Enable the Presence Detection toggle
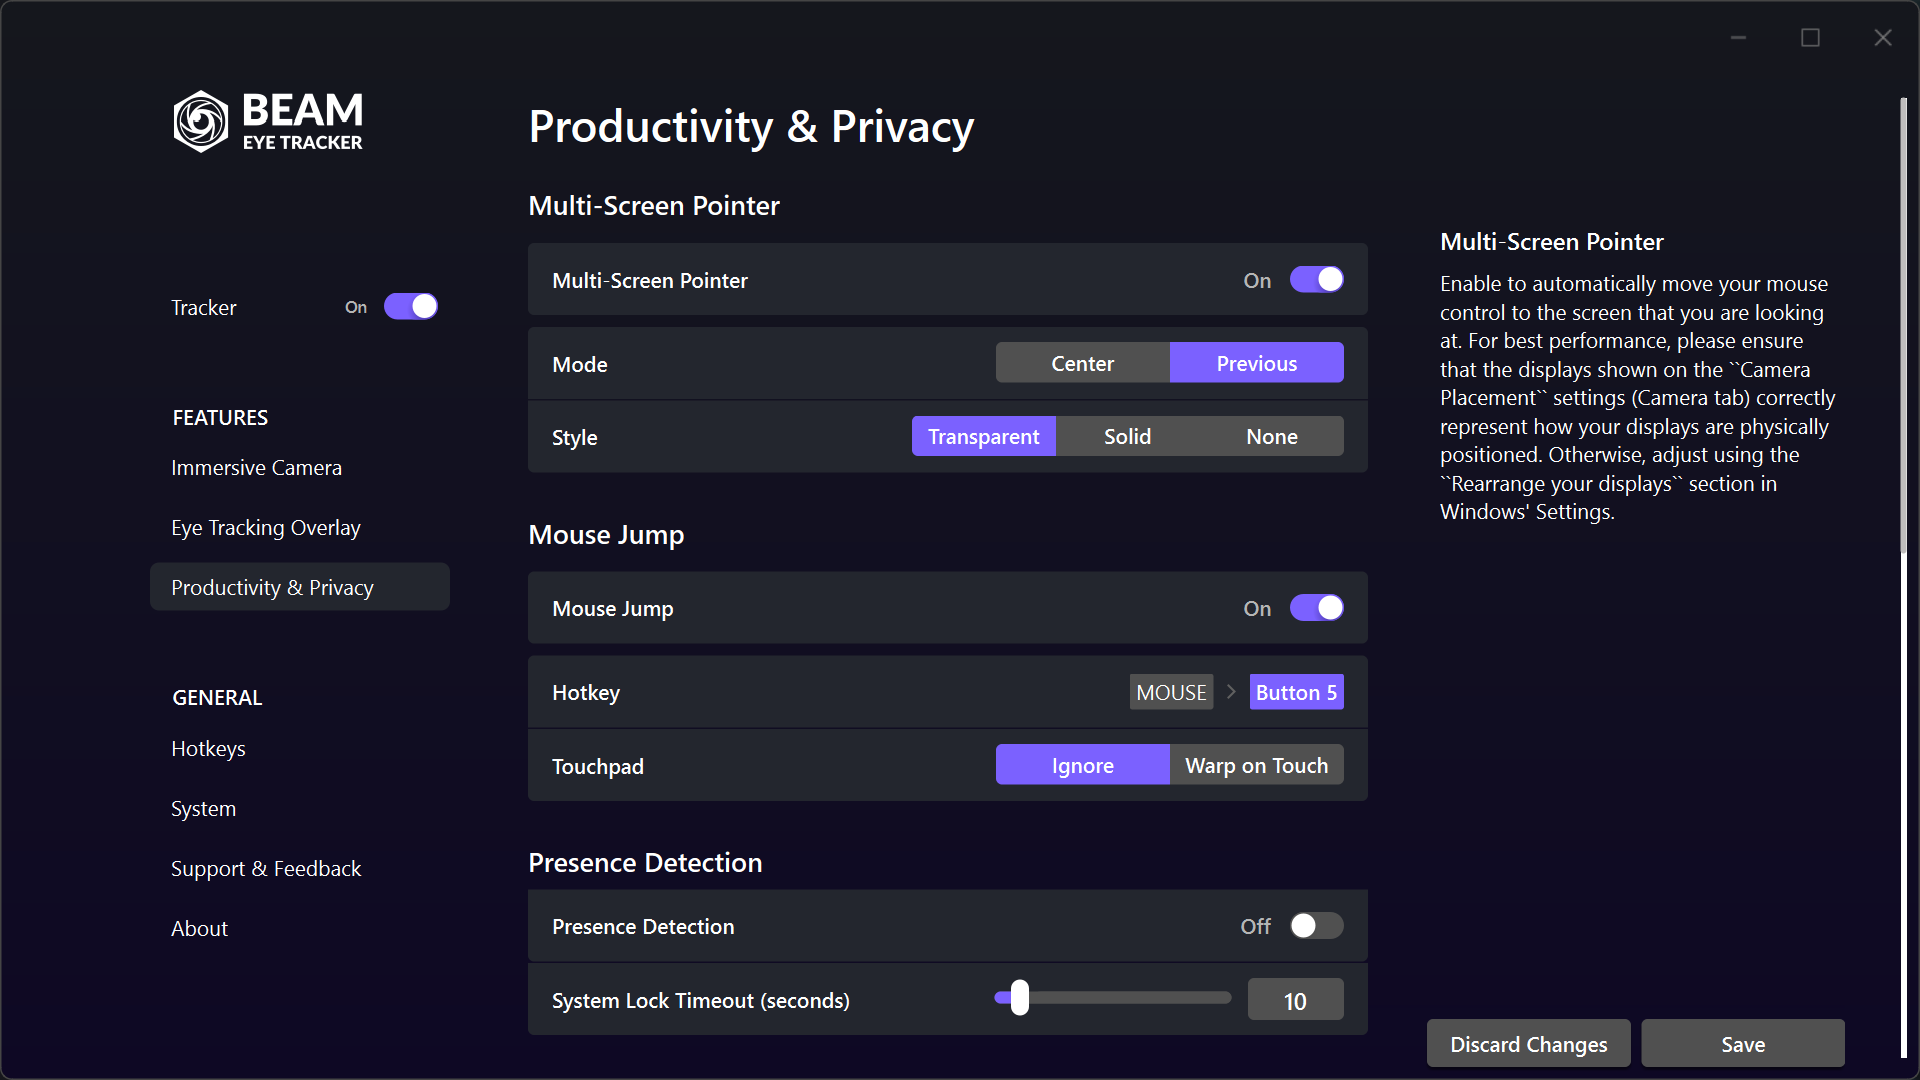 [x=1316, y=926]
